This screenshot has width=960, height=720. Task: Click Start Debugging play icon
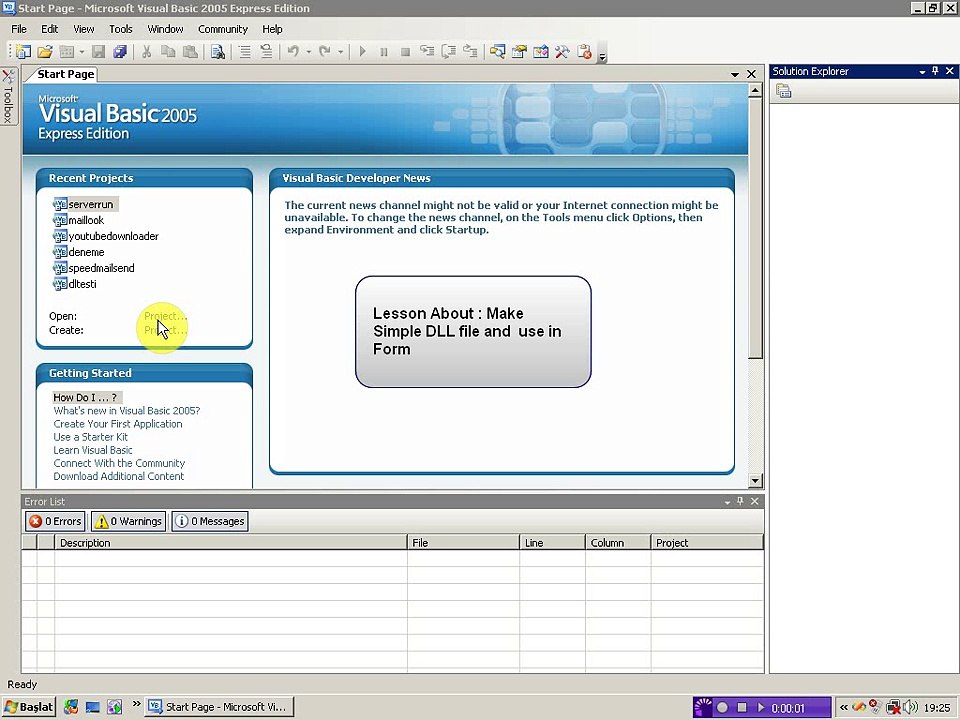pos(362,52)
